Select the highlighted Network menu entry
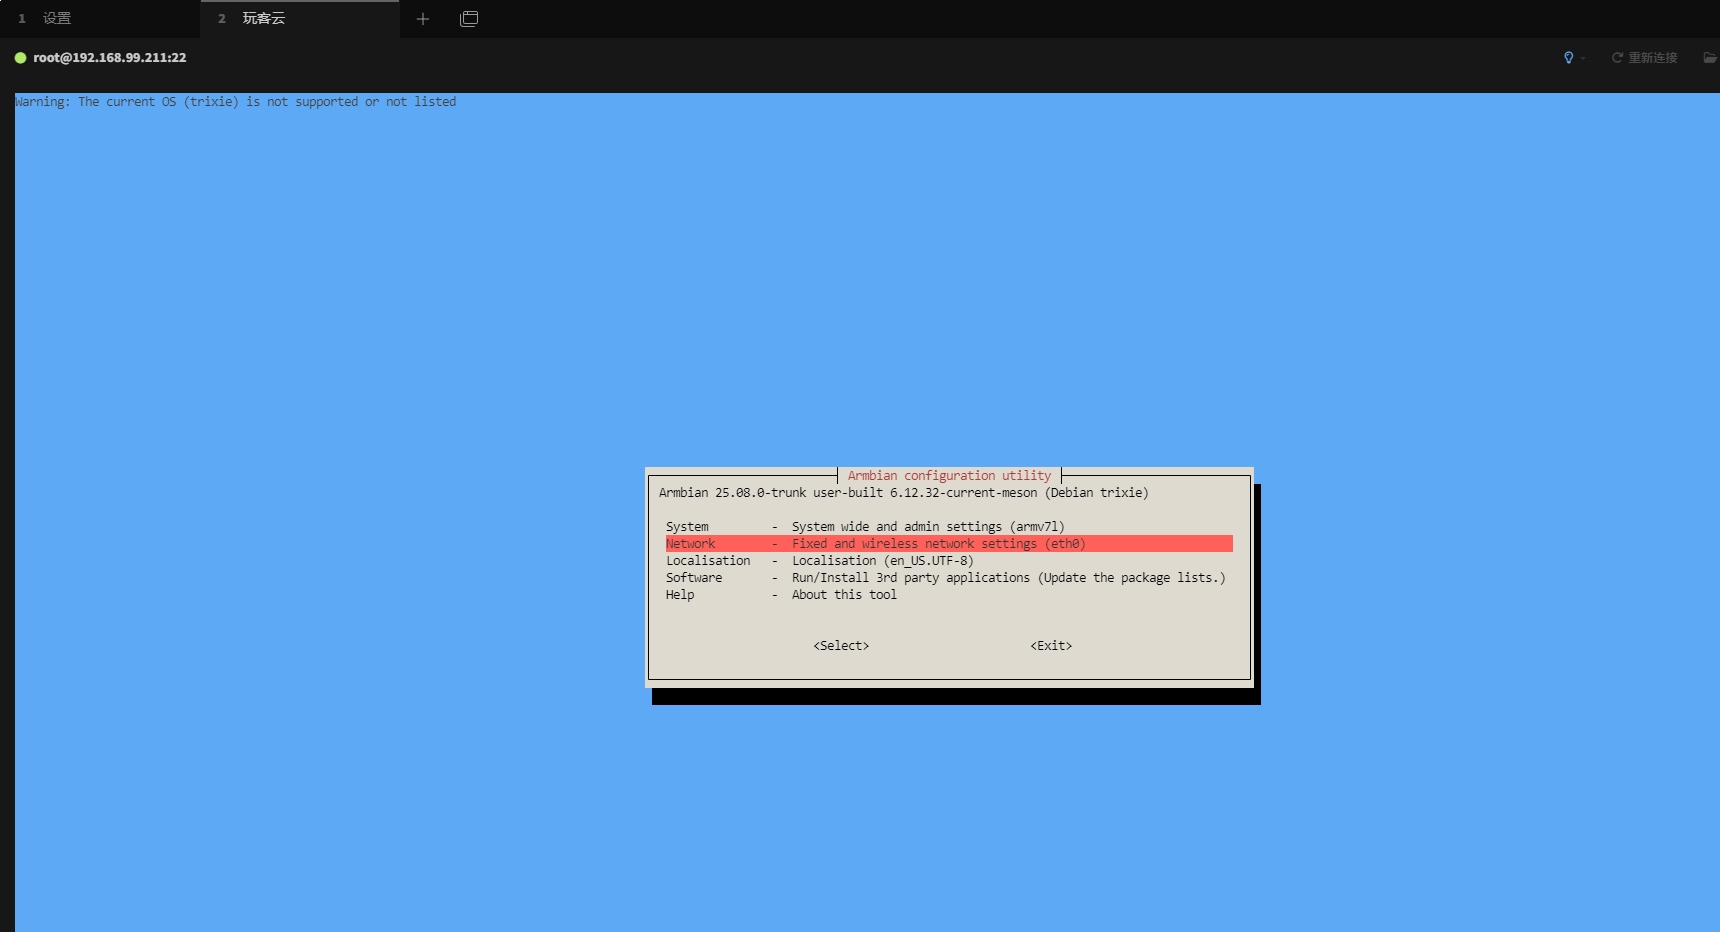 tap(949, 544)
